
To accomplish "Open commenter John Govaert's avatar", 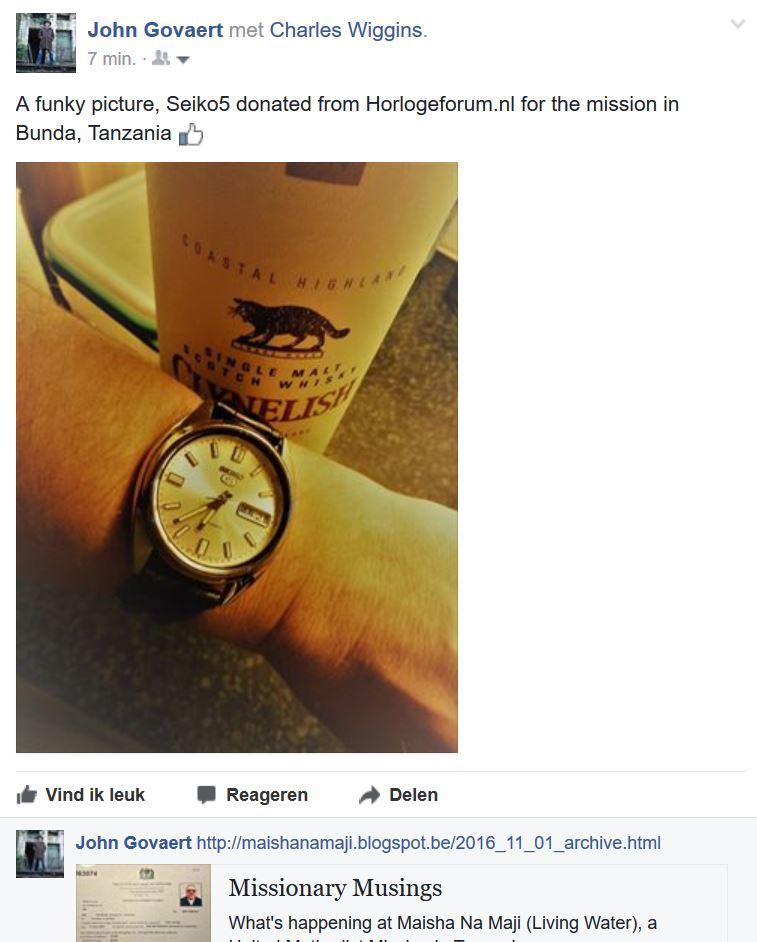I will pyautogui.click(x=40, y=854).
